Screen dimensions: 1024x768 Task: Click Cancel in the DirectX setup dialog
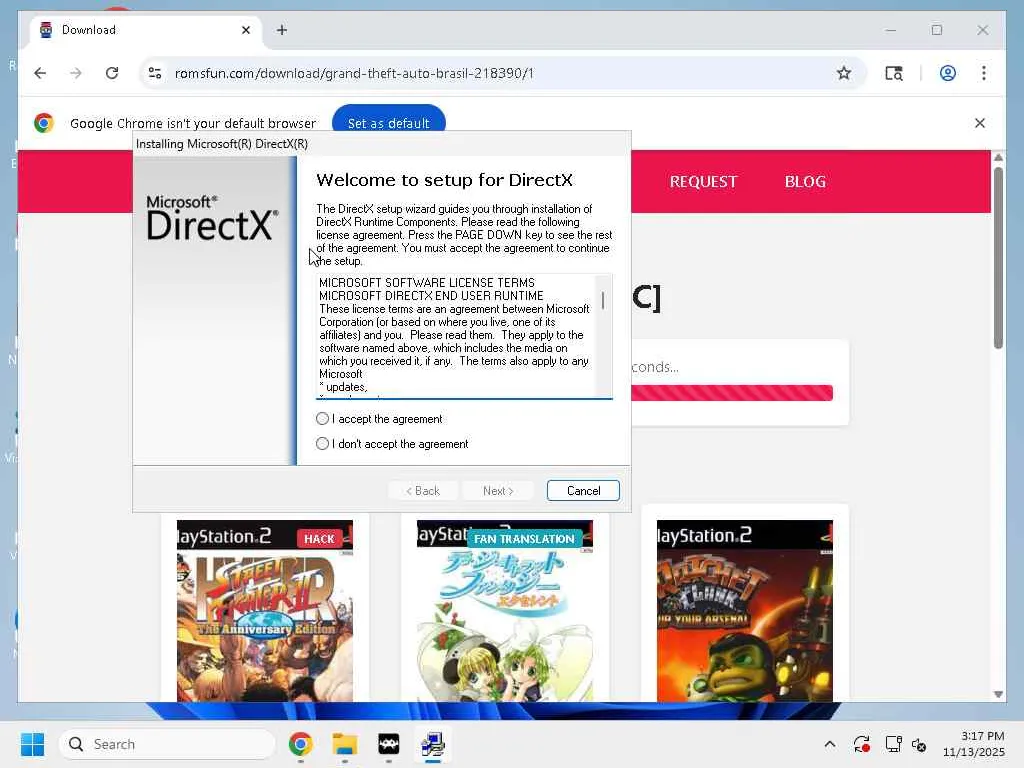583,490
